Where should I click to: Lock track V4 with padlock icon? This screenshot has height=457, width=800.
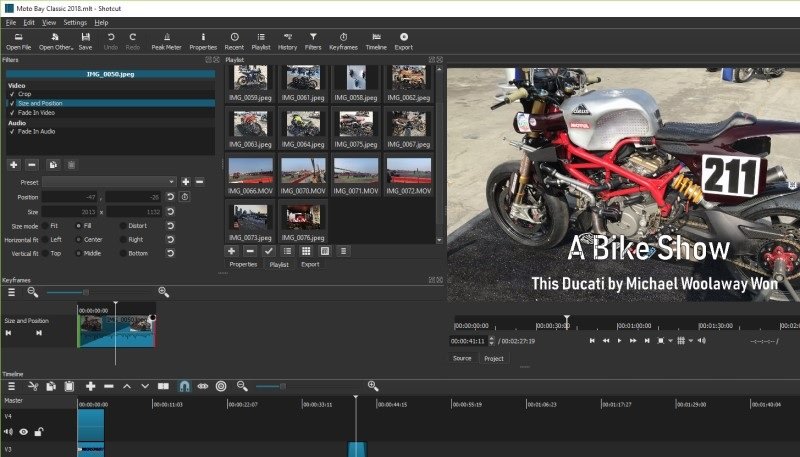pyautogui.click(x=38, y=431)
